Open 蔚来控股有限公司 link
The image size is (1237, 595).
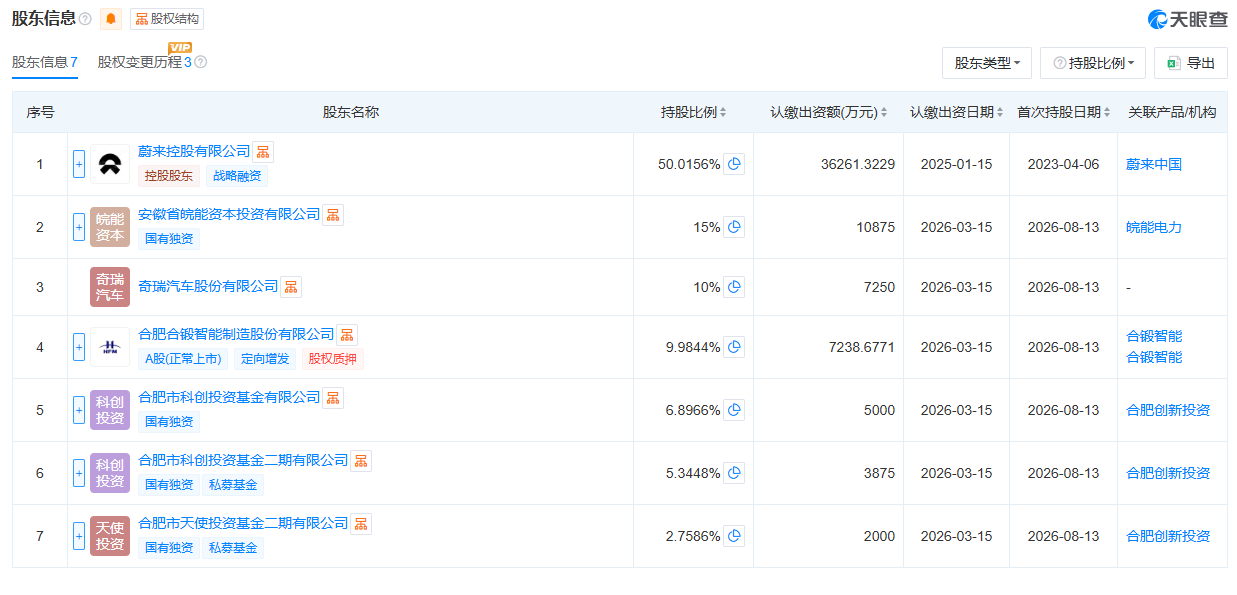click(x=194, y=151)
